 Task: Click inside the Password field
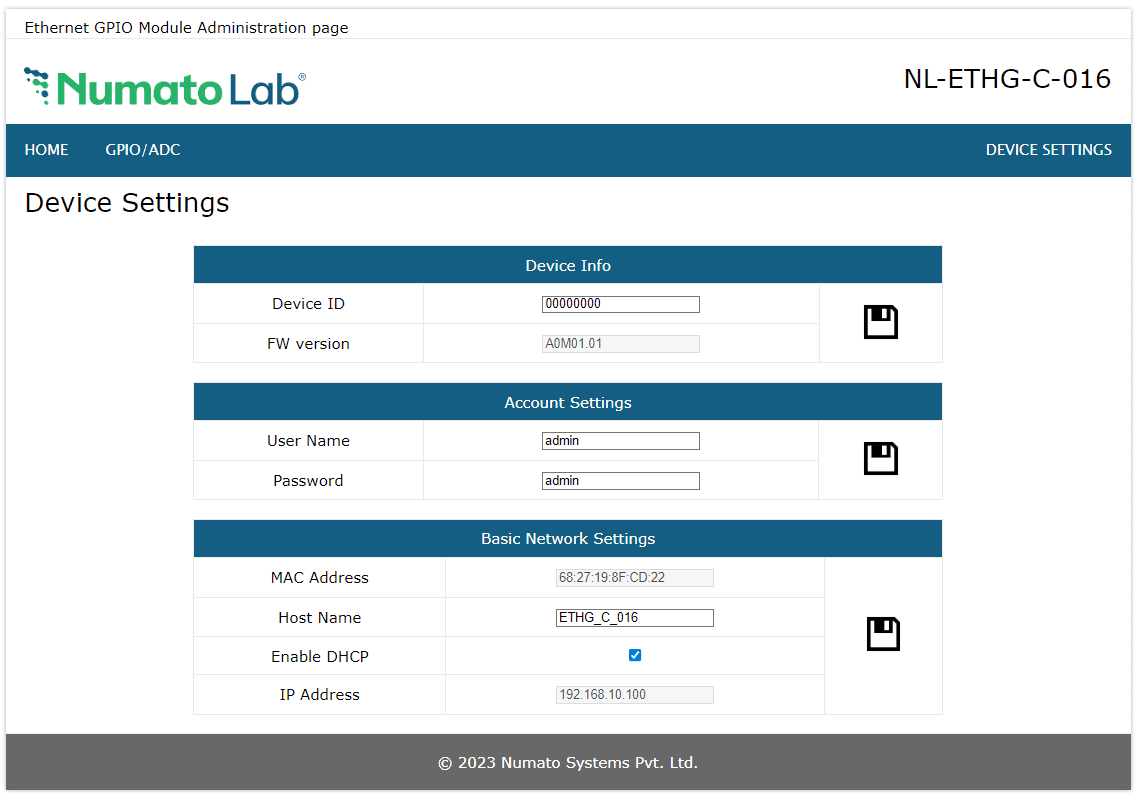pyautogui.click(x=620, y=481)
